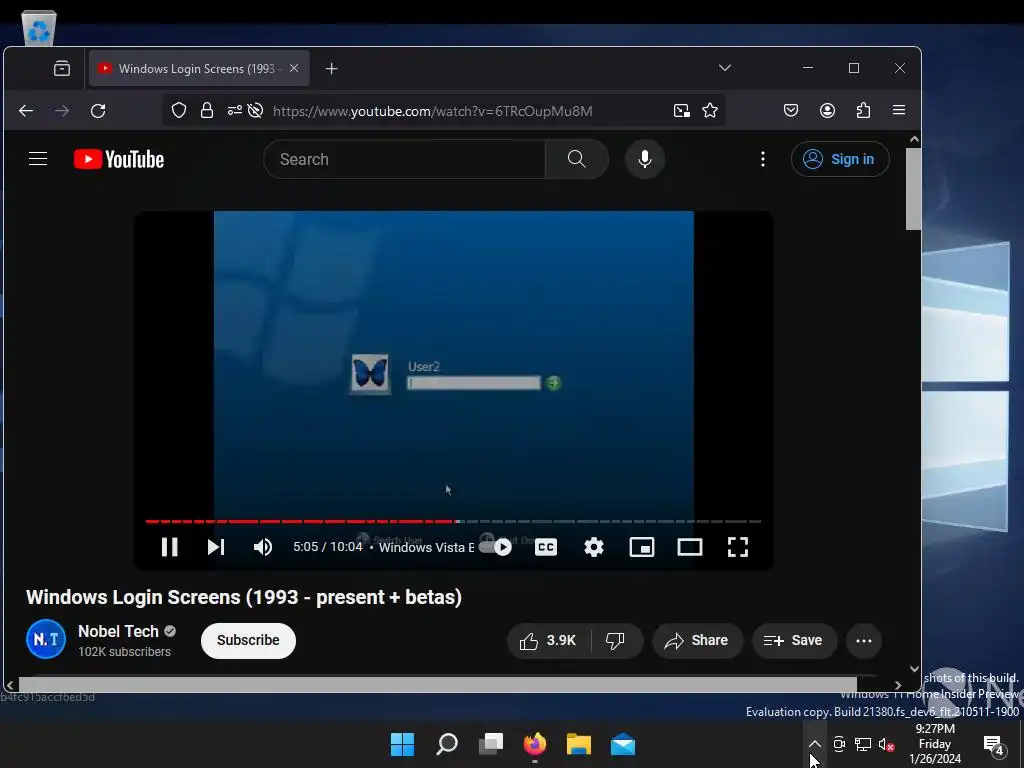
Task: Open taskbar Search
Action: click(447, 744)
